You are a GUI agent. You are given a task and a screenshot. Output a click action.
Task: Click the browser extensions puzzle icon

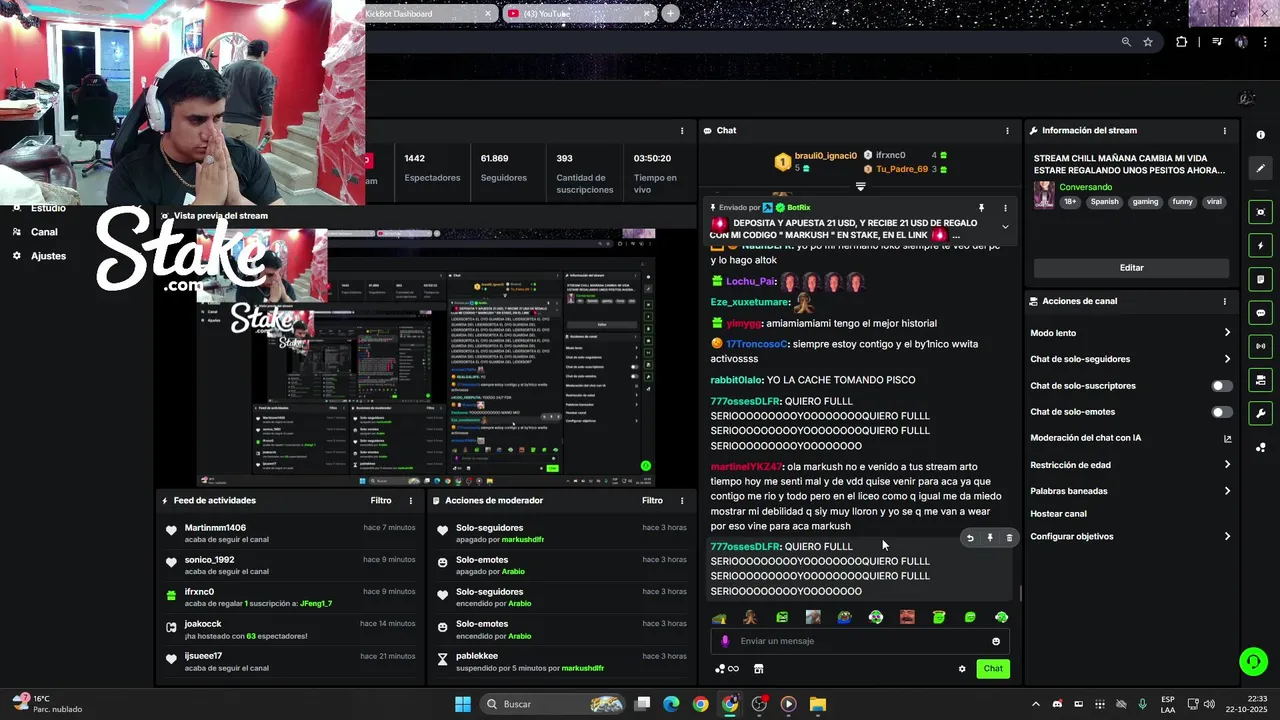coord(1182,42)
